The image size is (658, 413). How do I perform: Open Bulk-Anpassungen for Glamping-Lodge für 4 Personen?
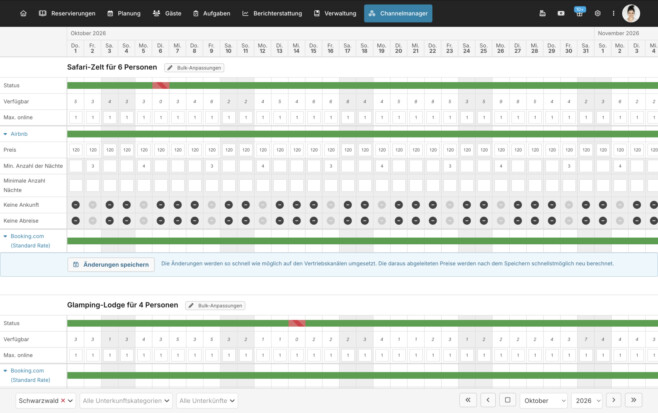(215, 306)
